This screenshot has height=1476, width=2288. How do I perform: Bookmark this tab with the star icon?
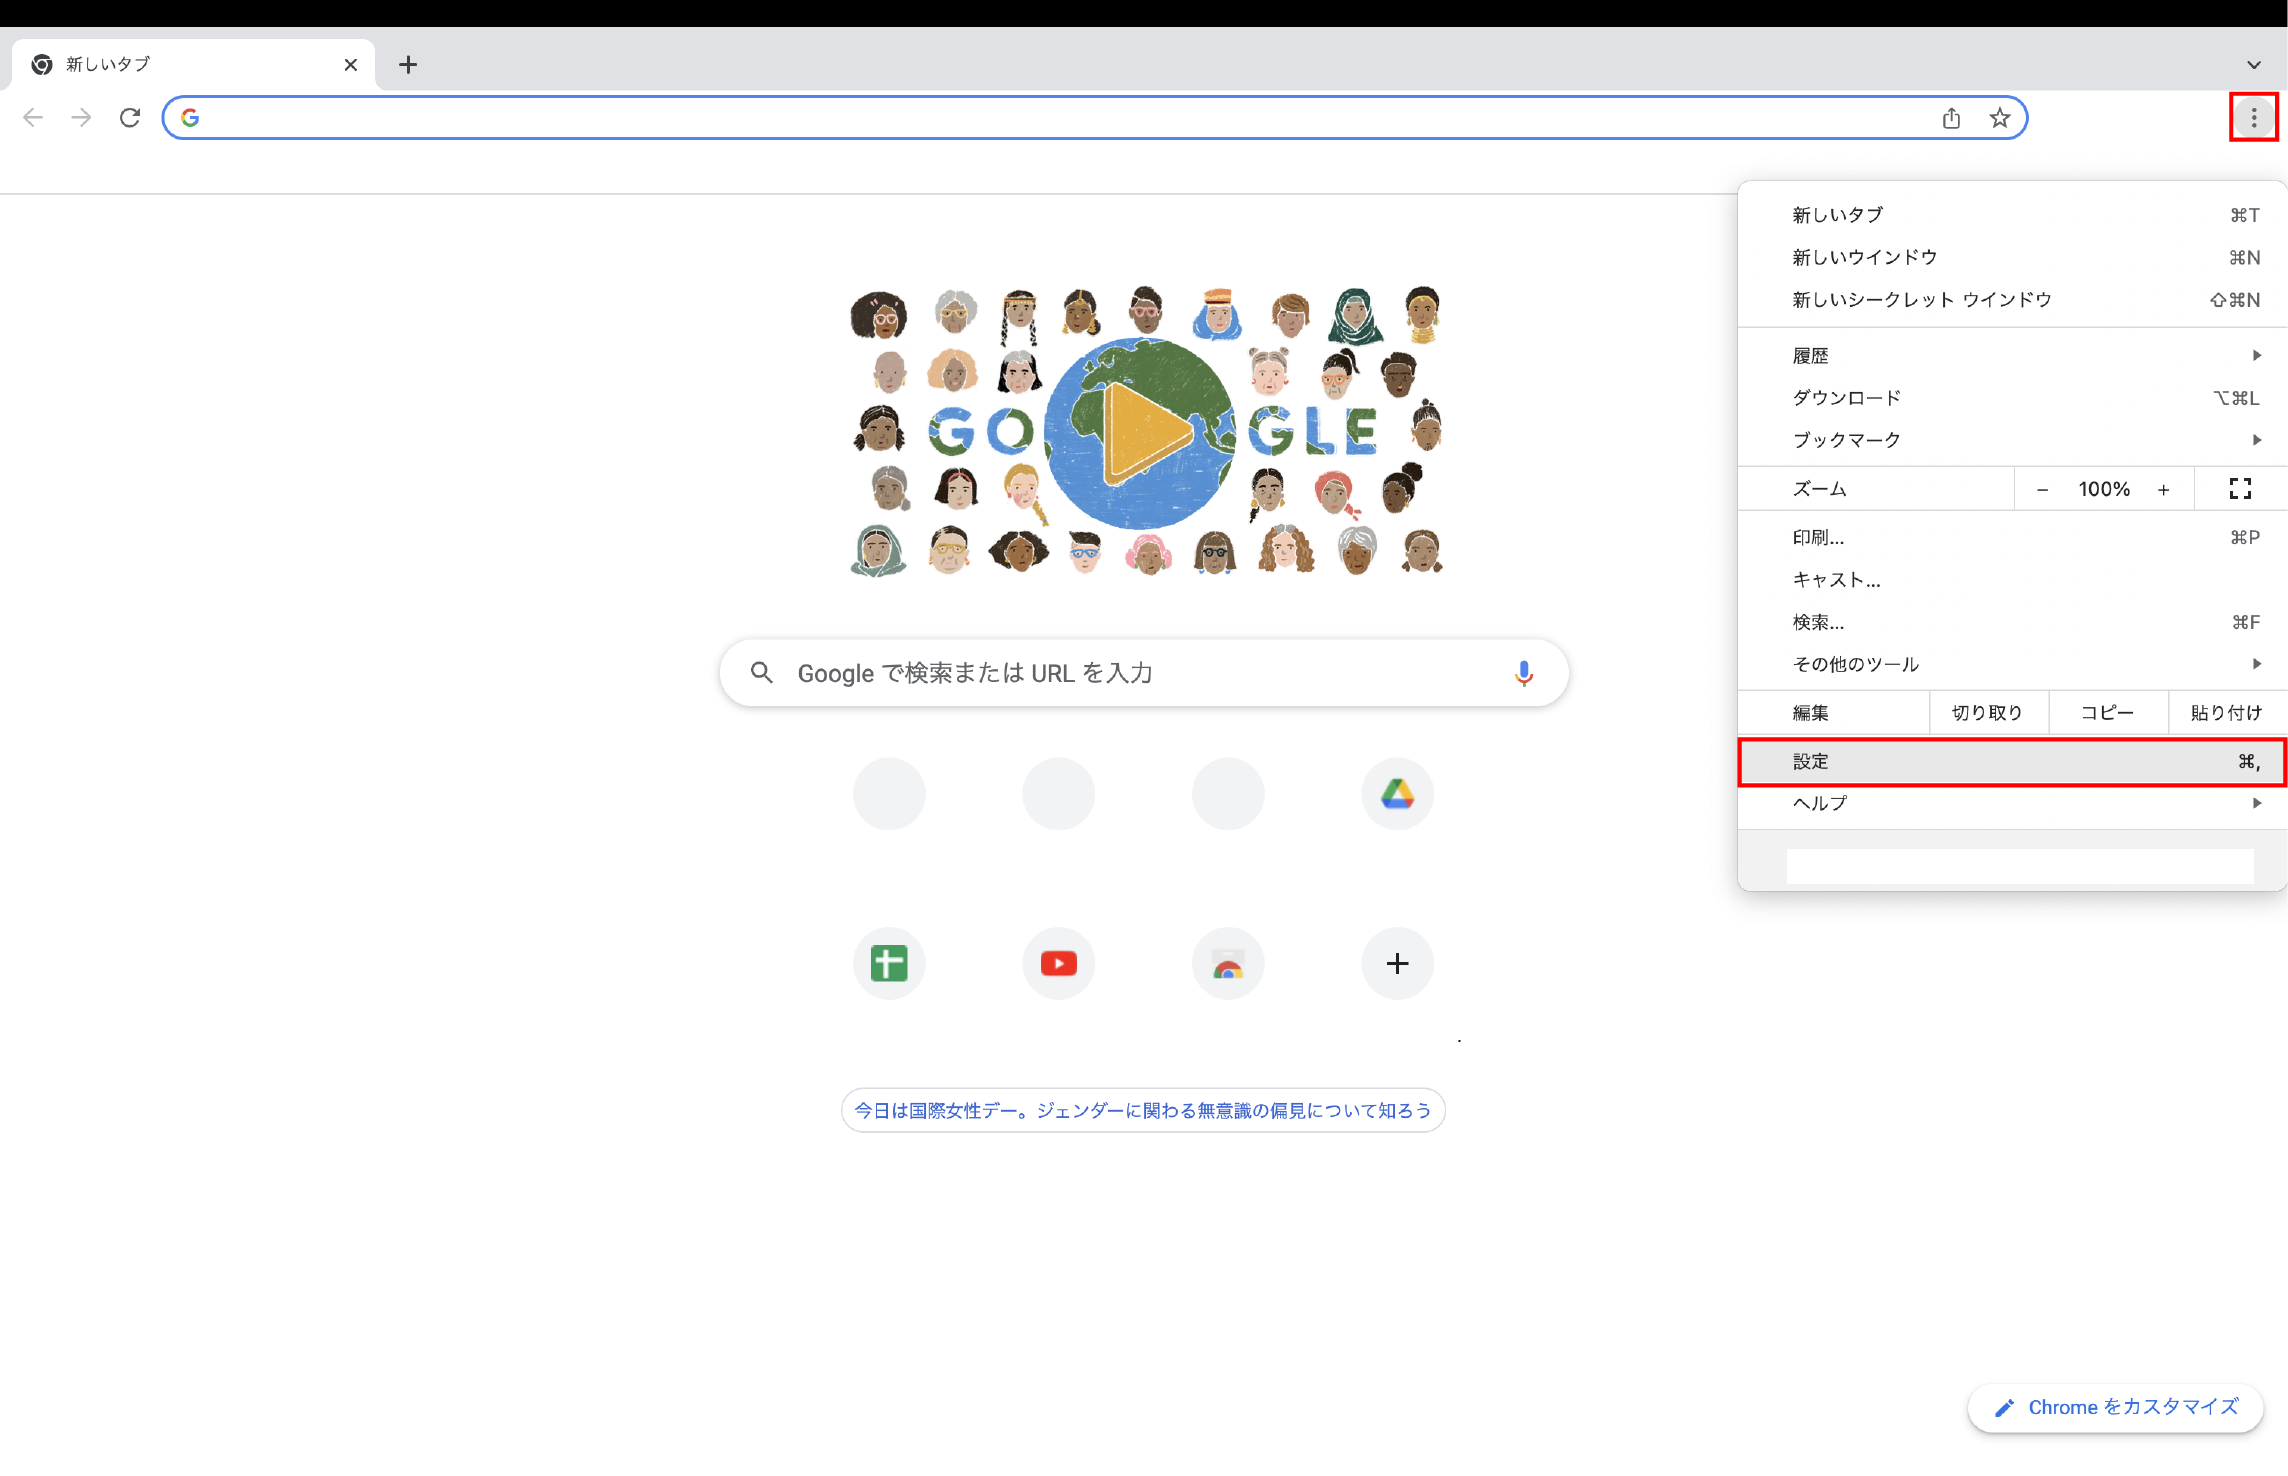(x=1999, y=118)
